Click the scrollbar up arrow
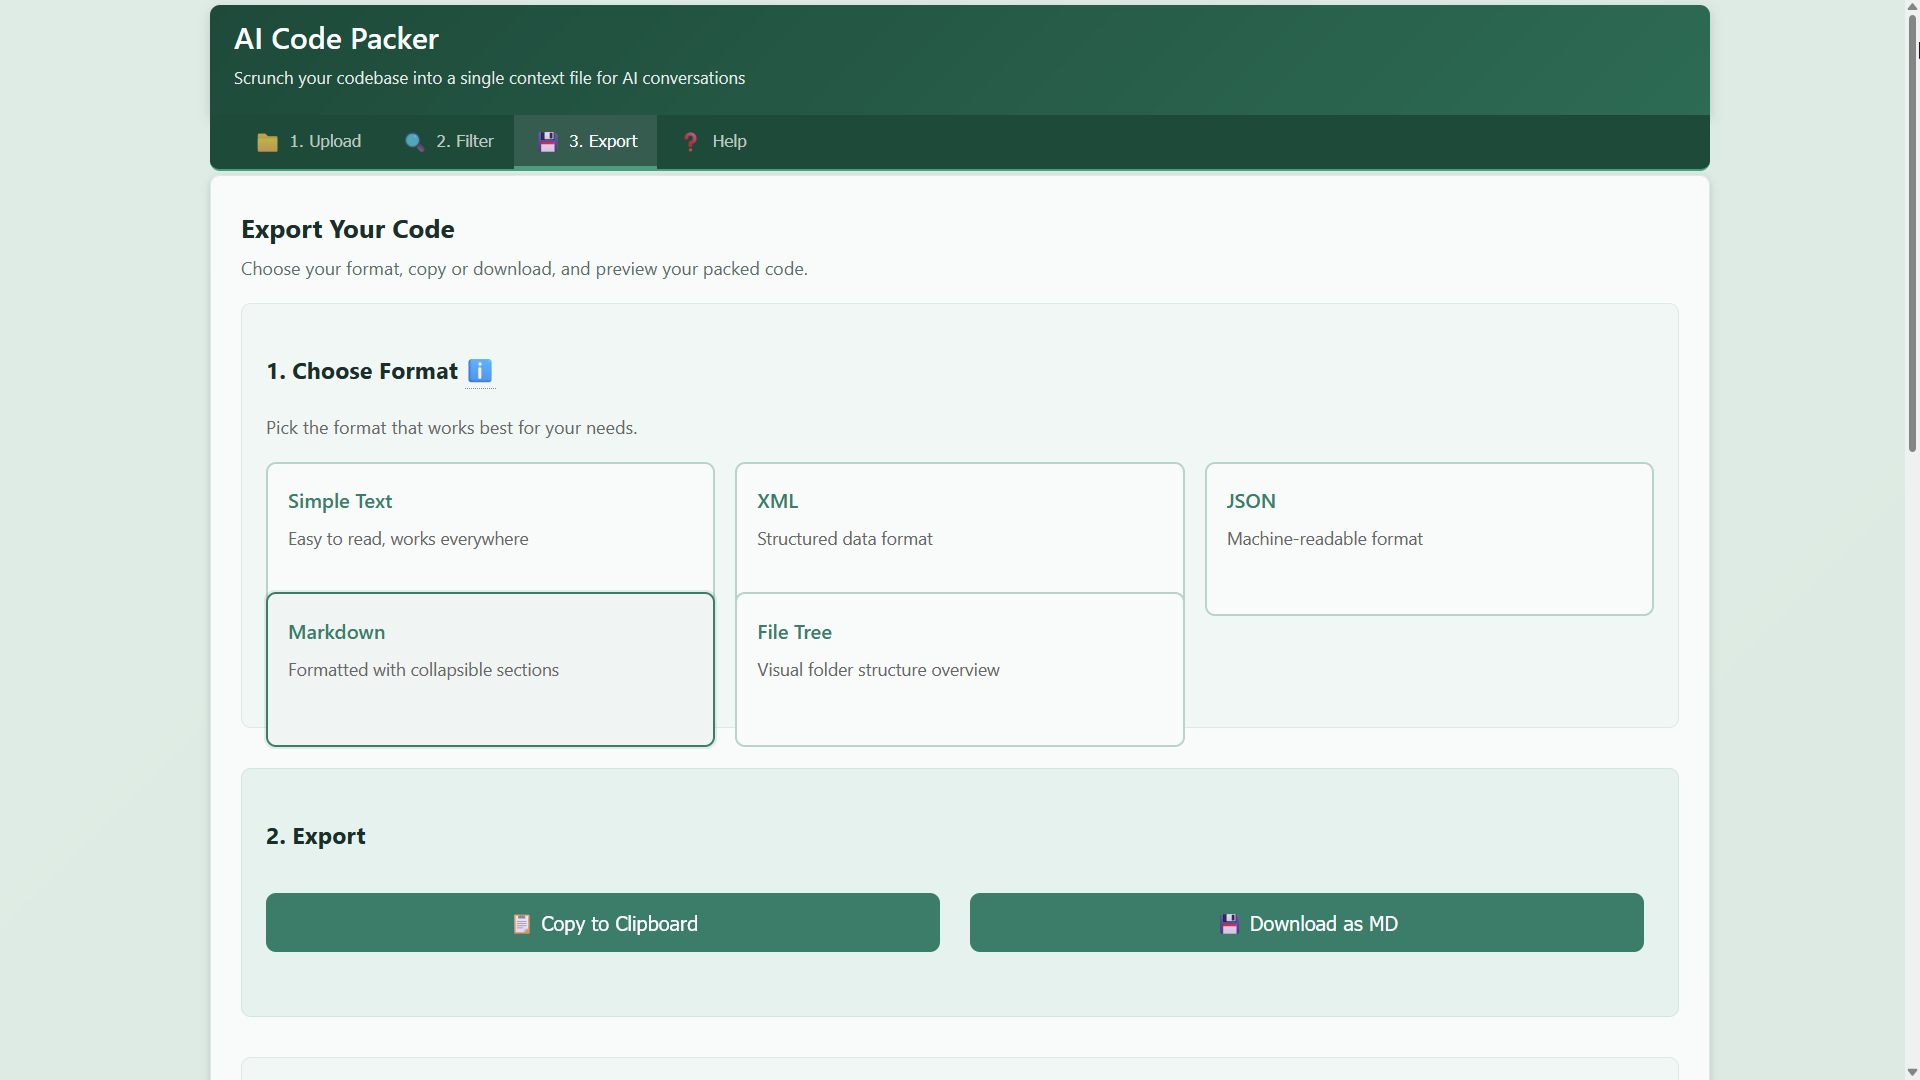Image resolution: width=1920 pixels, height=1080 pixels. [1912, 7]
